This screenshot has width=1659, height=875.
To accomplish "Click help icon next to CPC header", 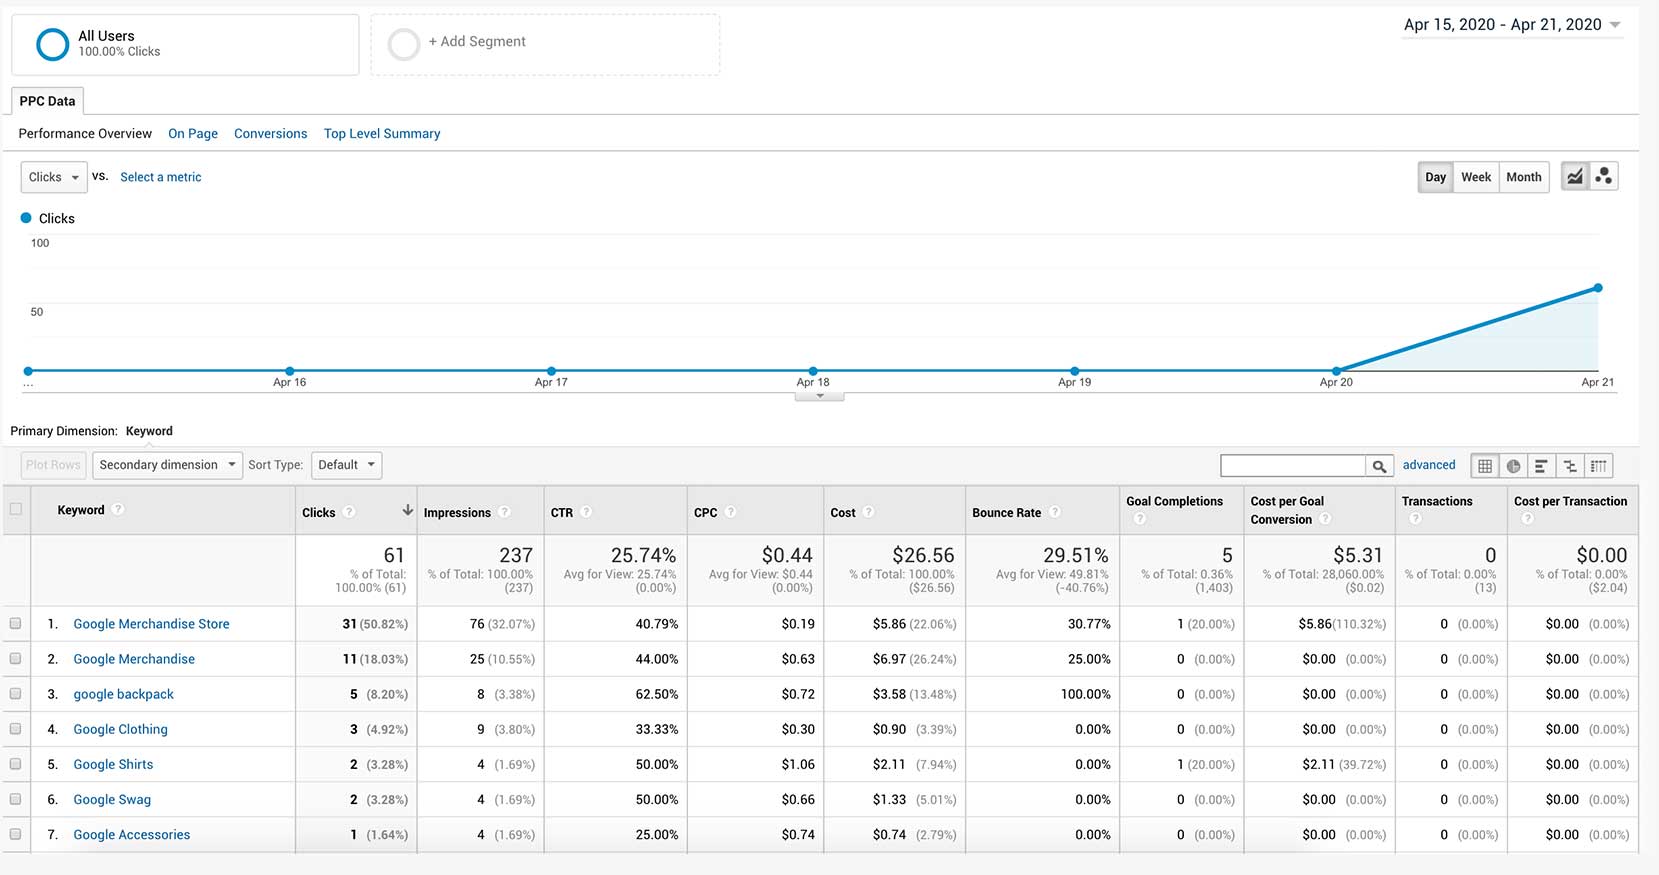I will [731, 512].
